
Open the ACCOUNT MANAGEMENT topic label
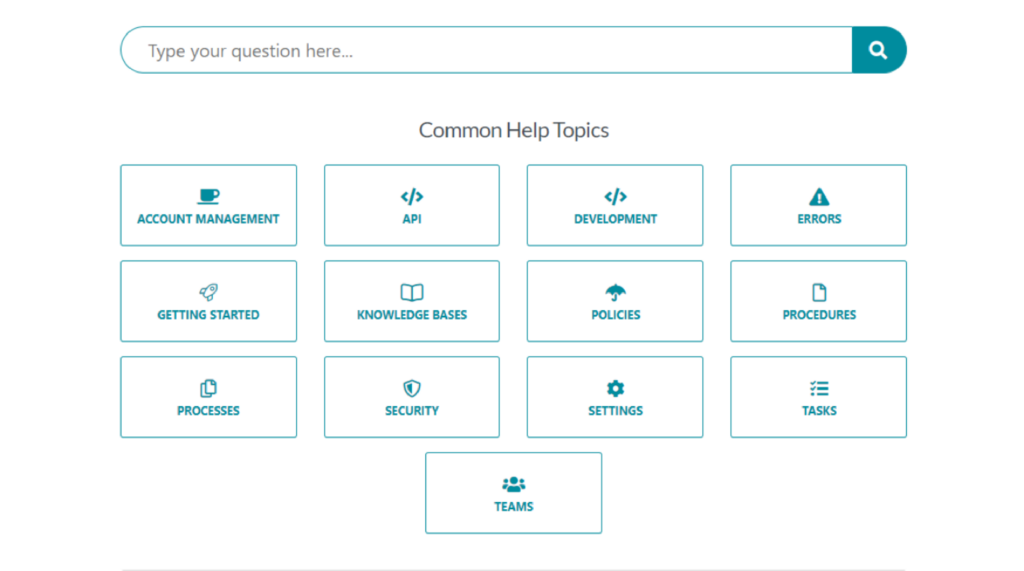[208, 219]
